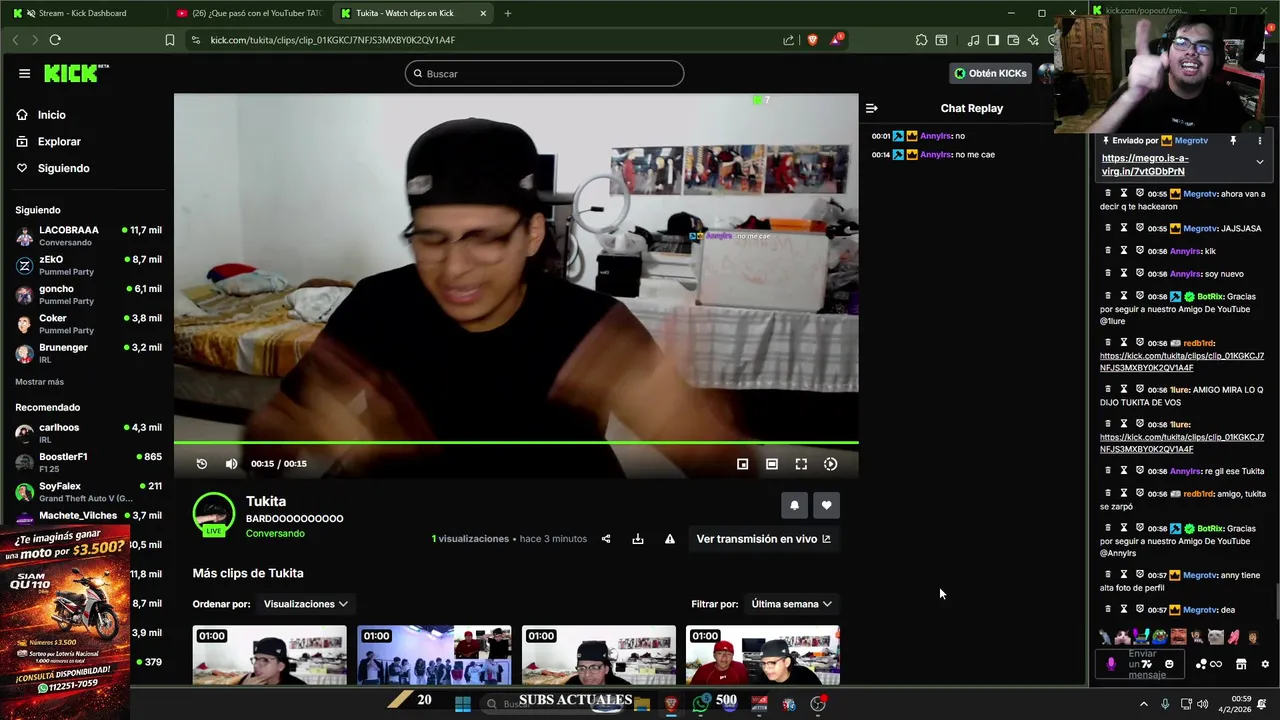The height and width of the screenshot is (720, 1280).
Task: Share the clip
Action: tap(605, 539)
